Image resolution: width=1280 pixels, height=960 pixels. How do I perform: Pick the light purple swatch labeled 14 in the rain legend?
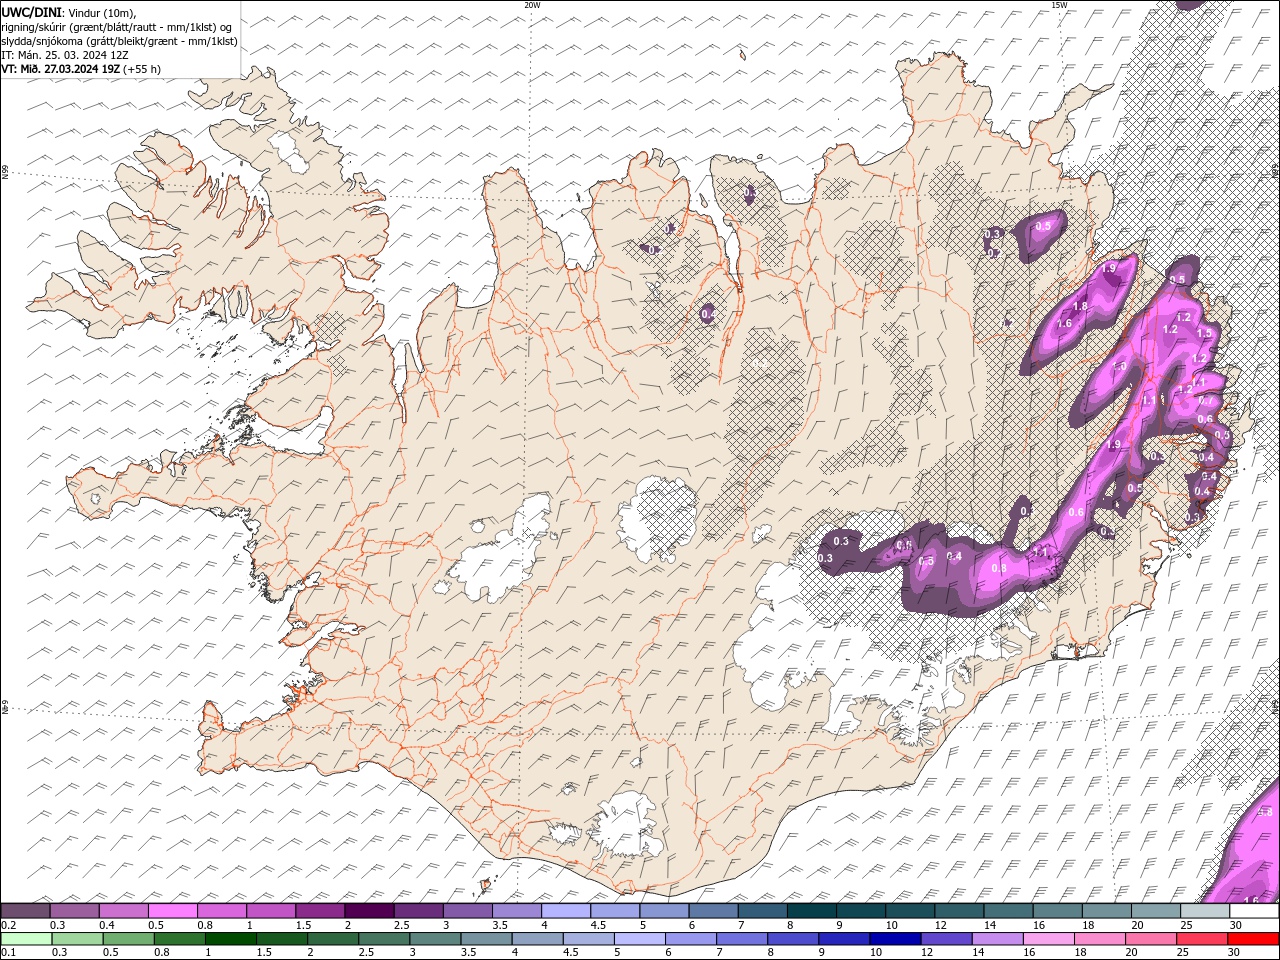coord(997,939)
